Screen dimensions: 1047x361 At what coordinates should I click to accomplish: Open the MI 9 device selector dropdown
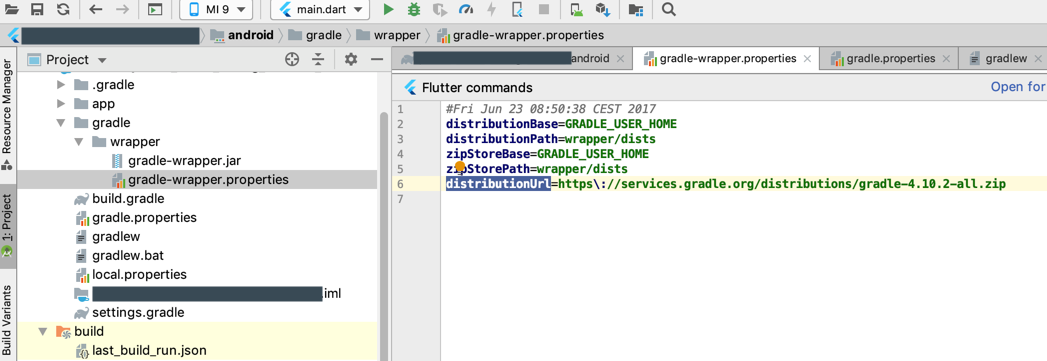tap(216, 9)
